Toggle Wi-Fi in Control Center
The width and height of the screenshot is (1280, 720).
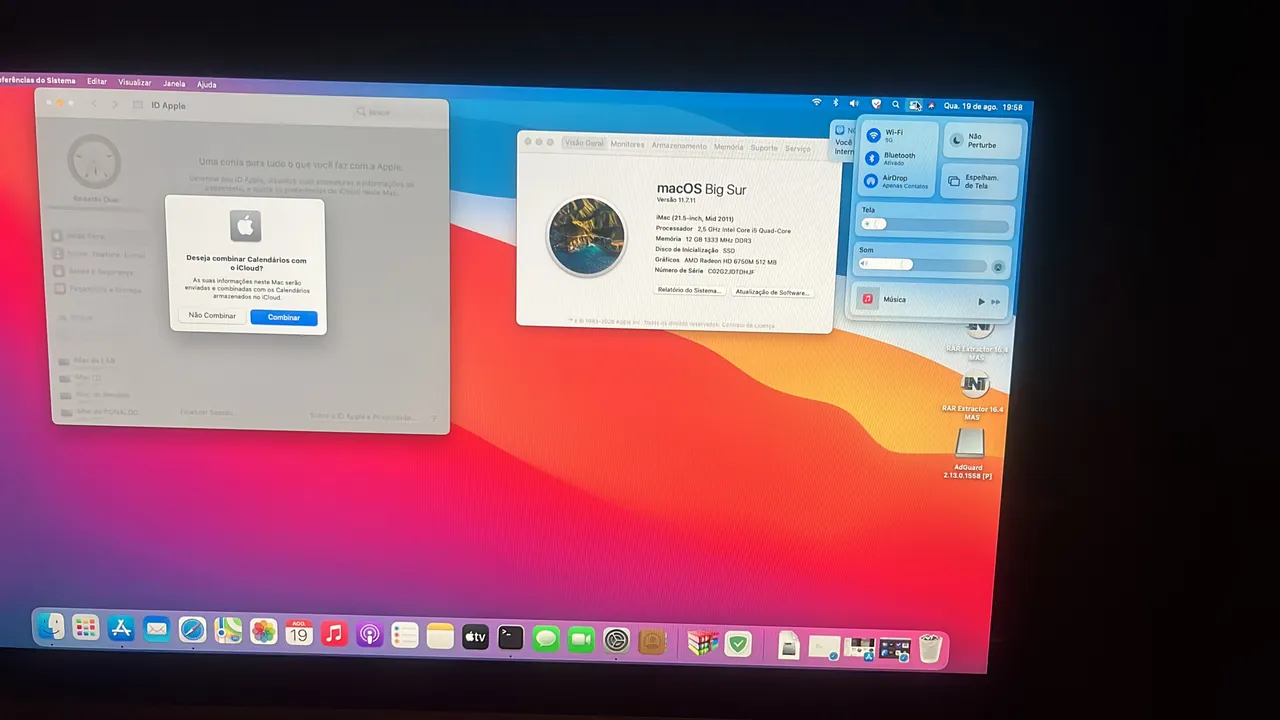click(x=873, y=135)
